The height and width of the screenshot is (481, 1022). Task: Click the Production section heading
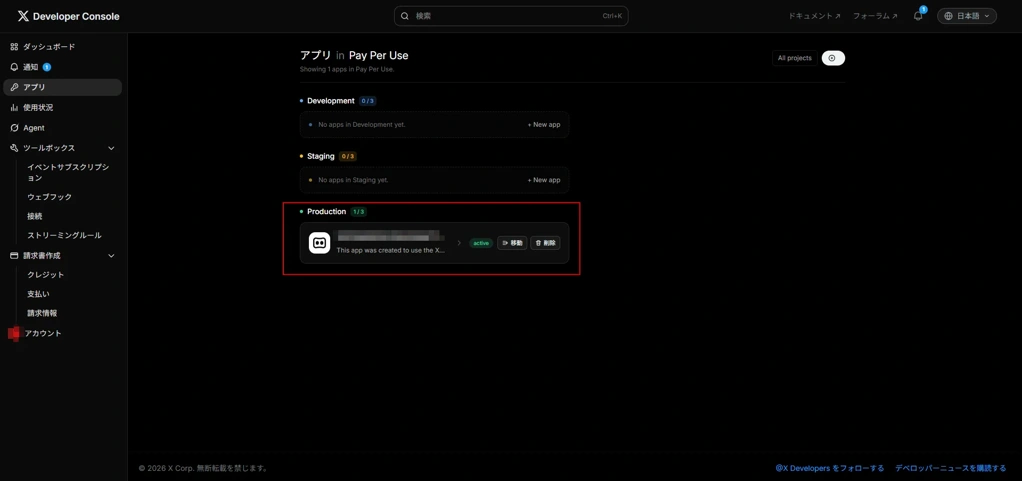327,212
